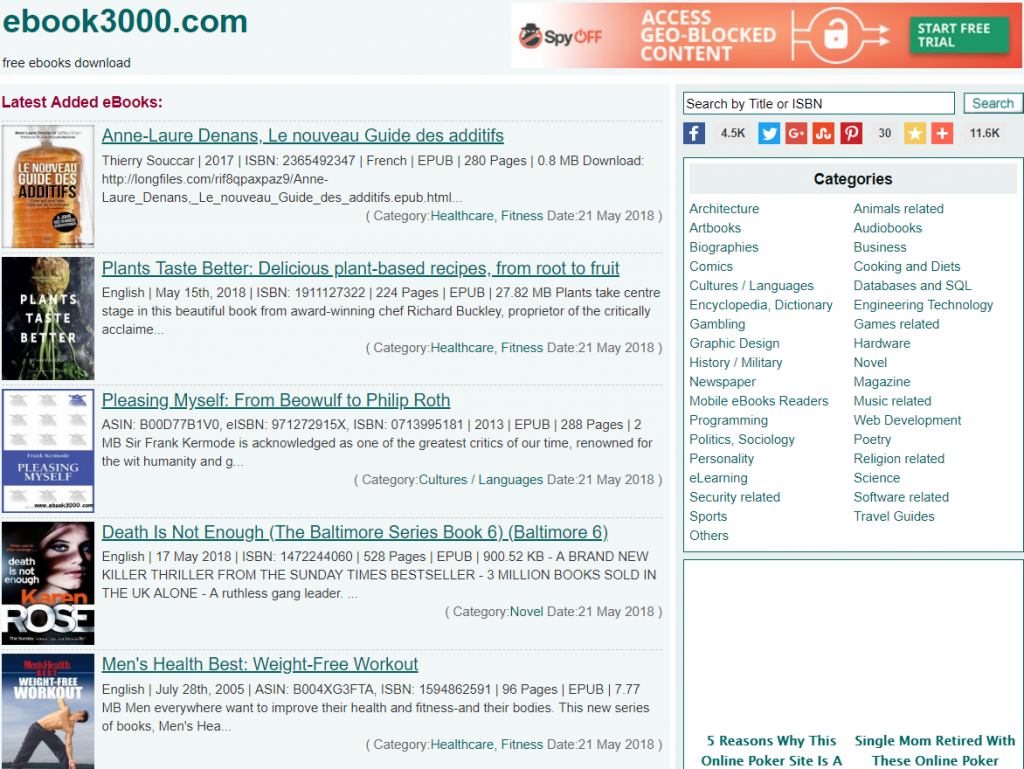Share via the Google+ icon
Screen dimensions: 1024x769
795,133
